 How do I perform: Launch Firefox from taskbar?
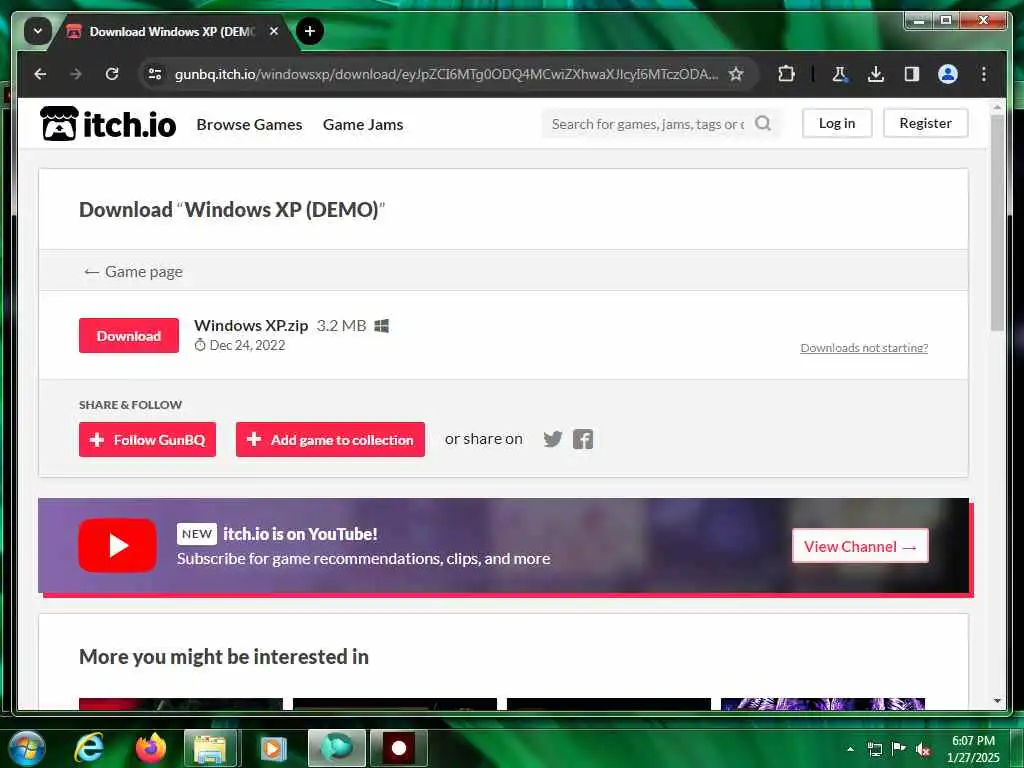[151, 748]
